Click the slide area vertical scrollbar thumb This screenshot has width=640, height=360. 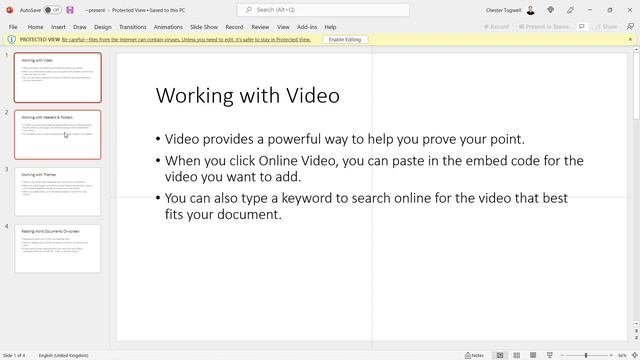637,86
